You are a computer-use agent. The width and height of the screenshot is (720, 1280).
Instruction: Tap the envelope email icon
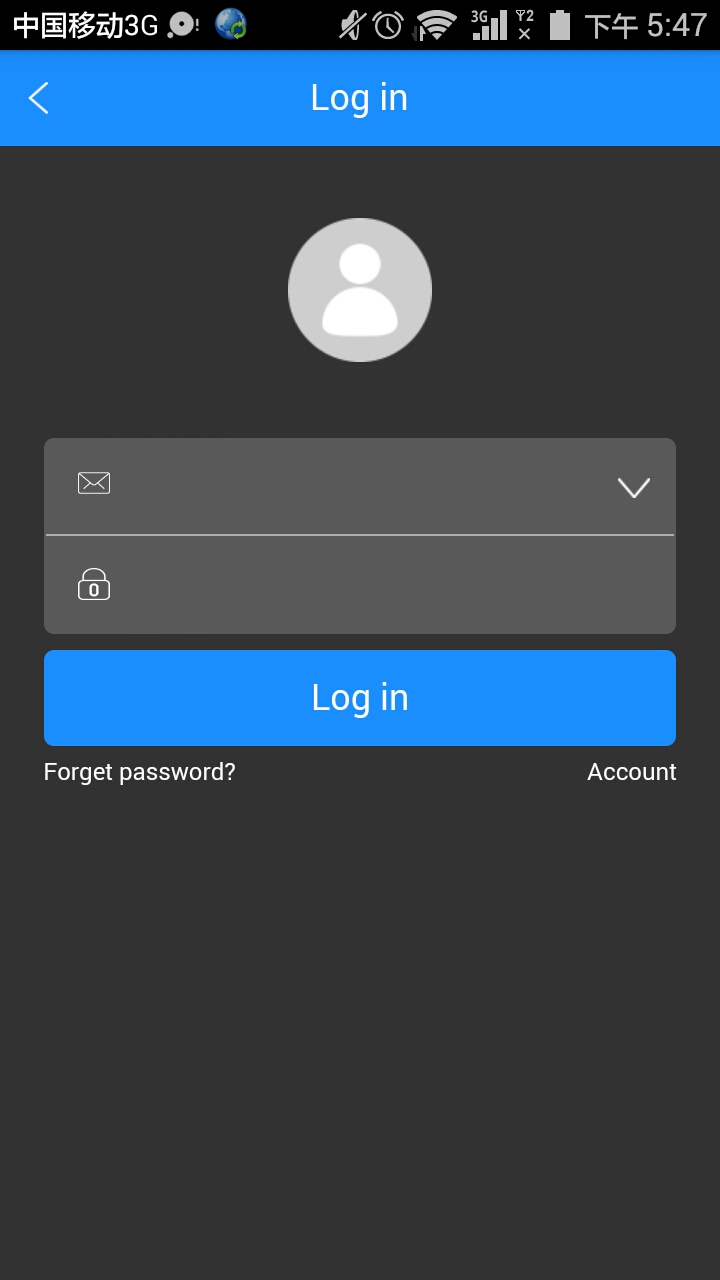tap(94, 483)
